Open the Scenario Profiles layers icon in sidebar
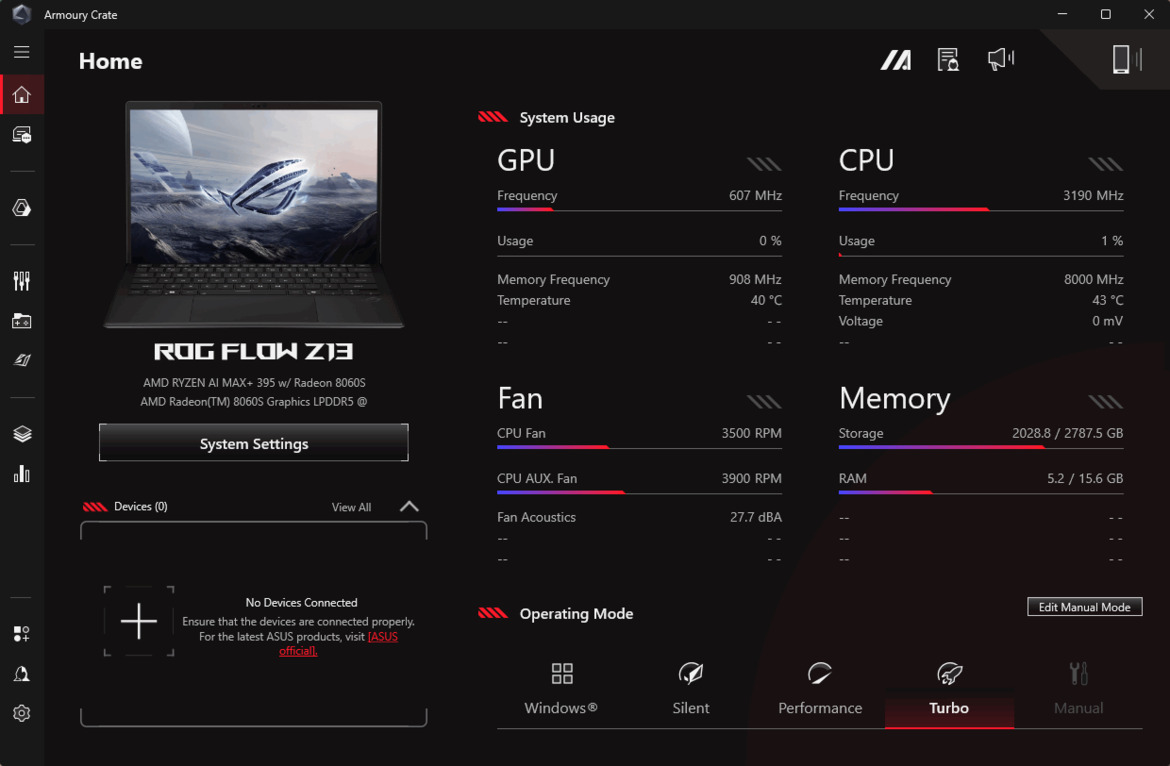 coord(21,433)
